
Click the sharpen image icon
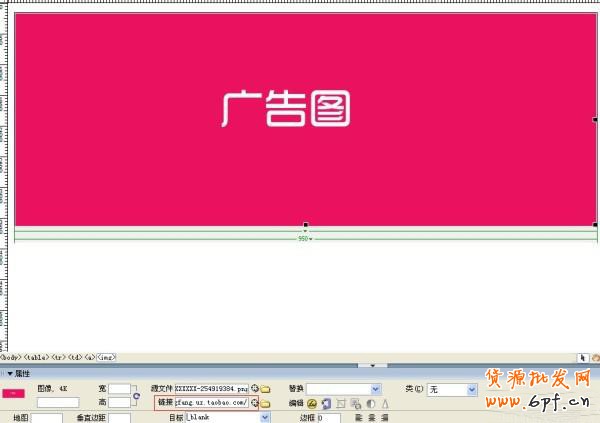[383, 403]
